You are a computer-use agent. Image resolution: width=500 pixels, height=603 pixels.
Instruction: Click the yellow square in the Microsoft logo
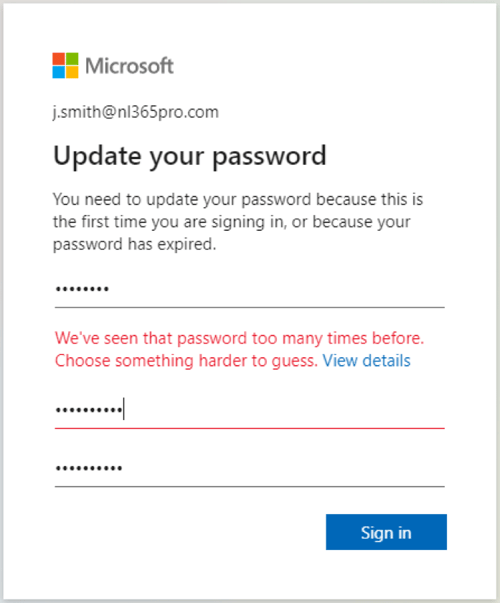72,72
